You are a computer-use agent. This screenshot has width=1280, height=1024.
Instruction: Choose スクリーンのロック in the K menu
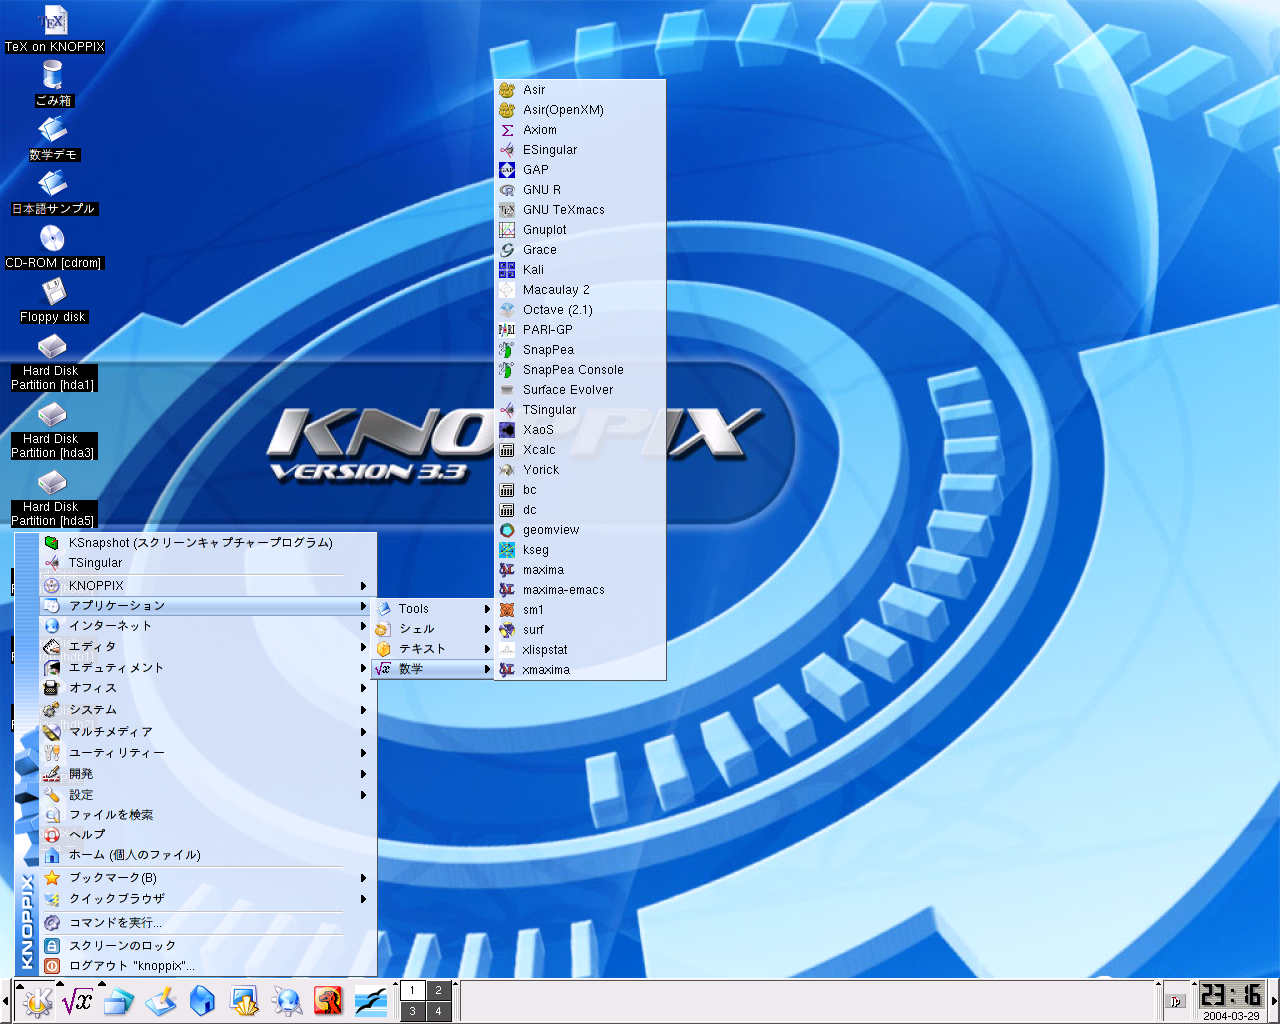point(206,946)
